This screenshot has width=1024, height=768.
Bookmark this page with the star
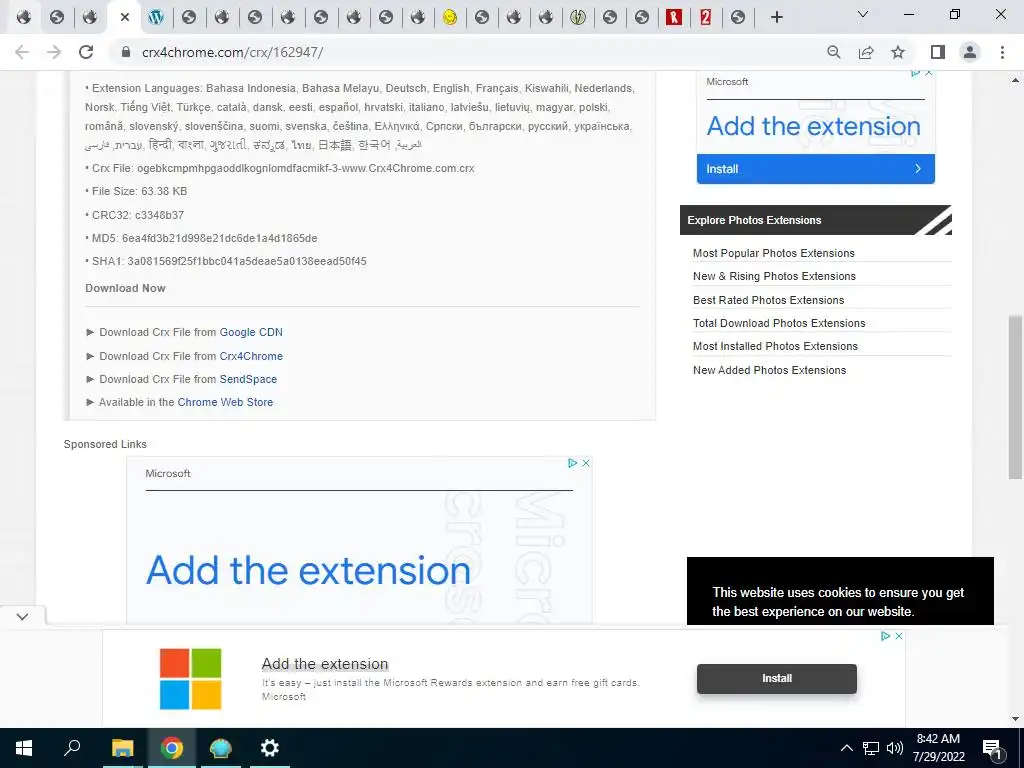tap(898, 52)
